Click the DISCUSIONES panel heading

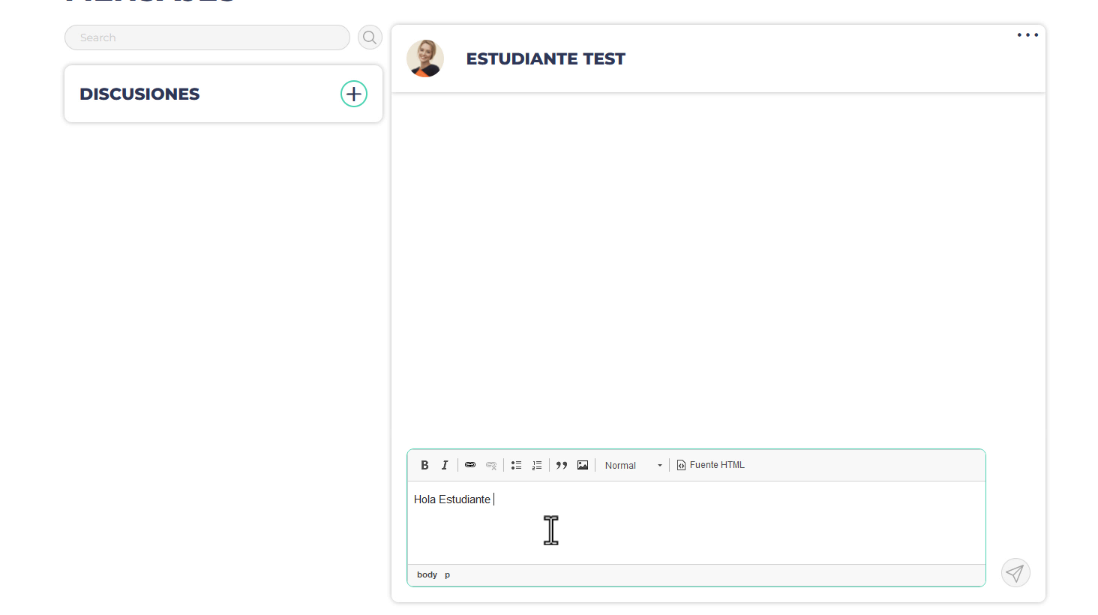point(139,94)
